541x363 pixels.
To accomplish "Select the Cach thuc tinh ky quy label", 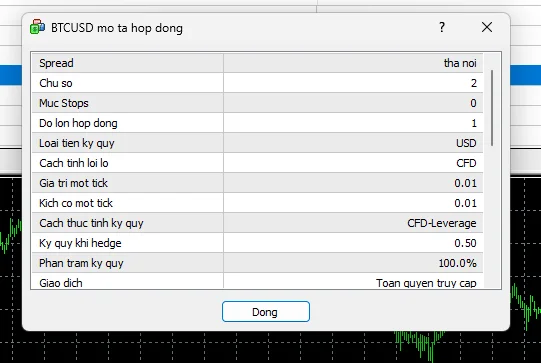I will pyautogui.click(x=91, y=223).
